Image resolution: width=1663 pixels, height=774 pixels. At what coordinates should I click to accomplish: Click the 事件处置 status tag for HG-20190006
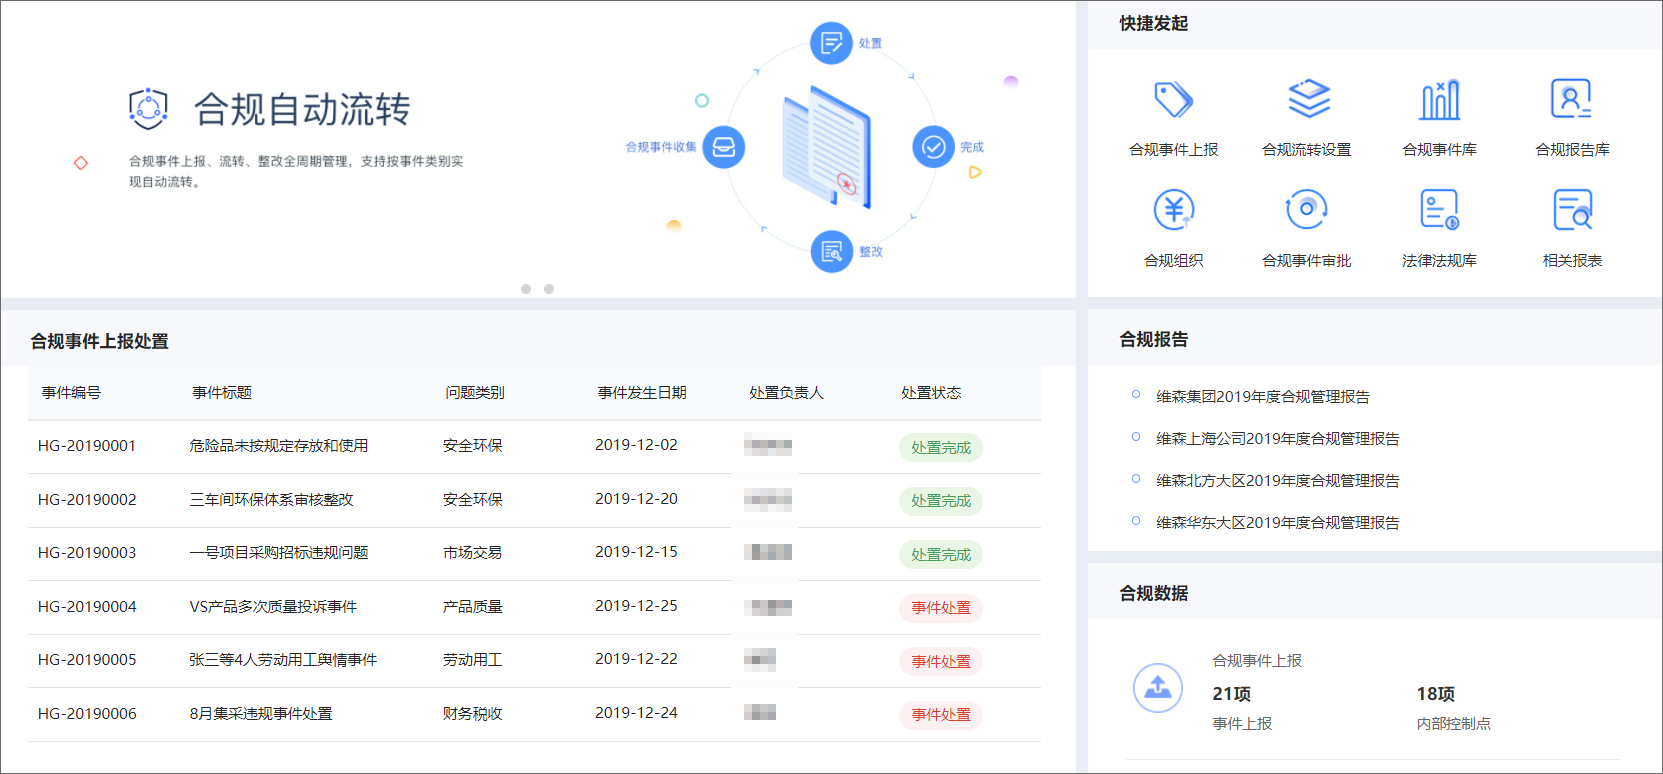point(941,714)
